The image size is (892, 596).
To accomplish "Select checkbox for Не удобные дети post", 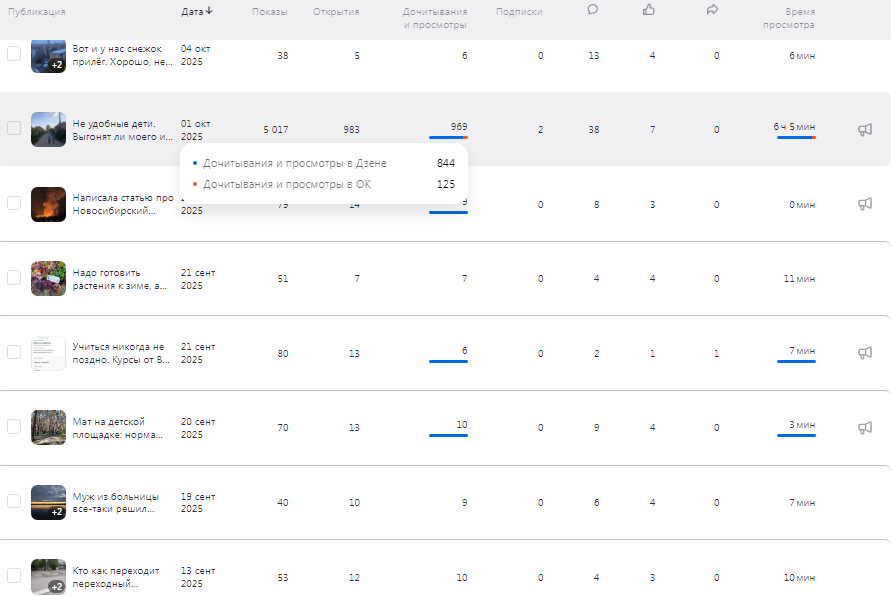I will (14, 128).
